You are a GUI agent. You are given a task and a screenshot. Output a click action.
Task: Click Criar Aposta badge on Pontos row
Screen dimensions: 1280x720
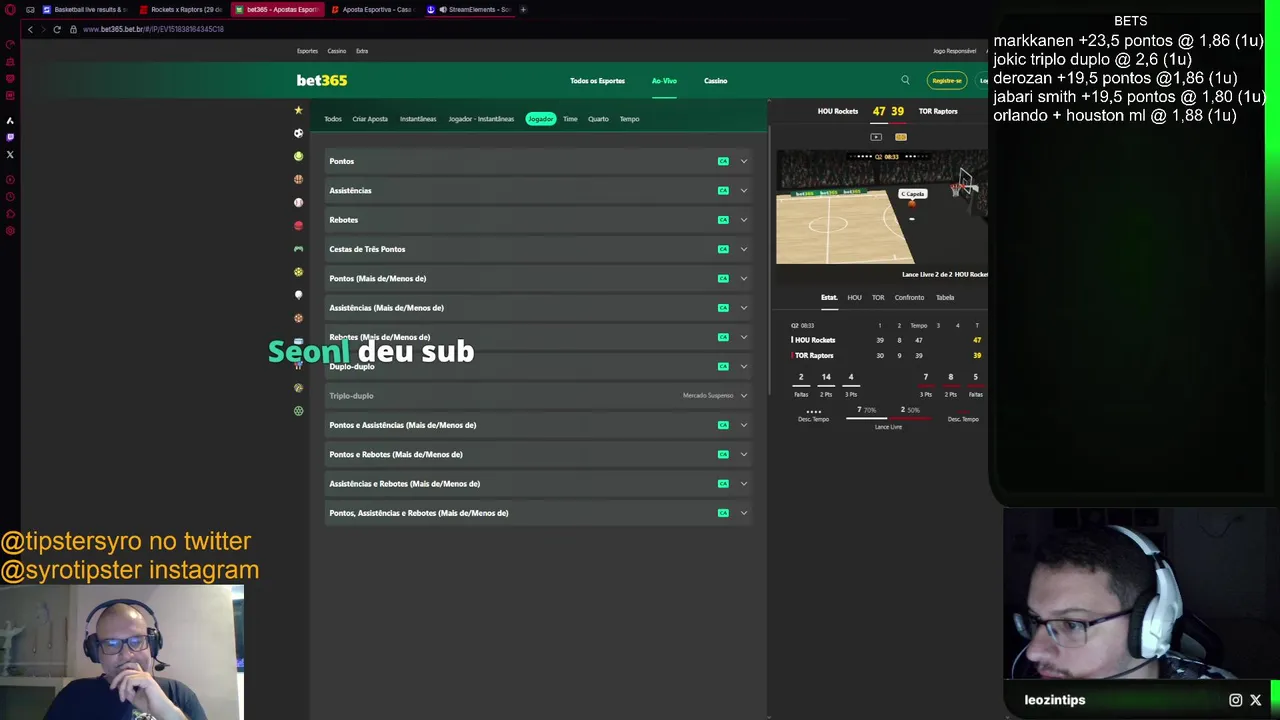[x=723, y=161]
